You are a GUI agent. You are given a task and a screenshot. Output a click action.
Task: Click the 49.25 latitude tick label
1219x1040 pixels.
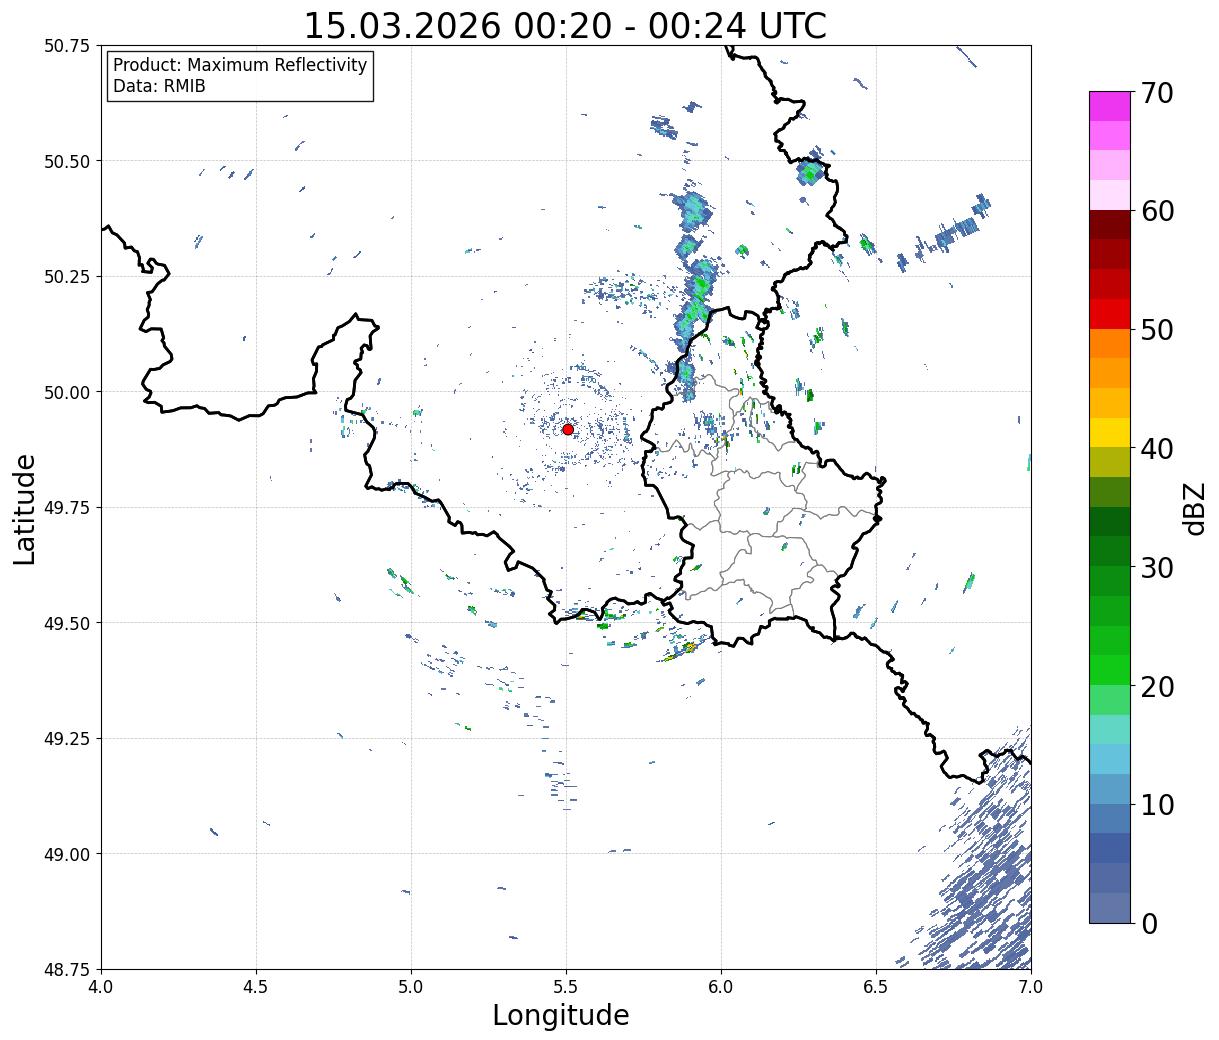click(x=67, y=739)
